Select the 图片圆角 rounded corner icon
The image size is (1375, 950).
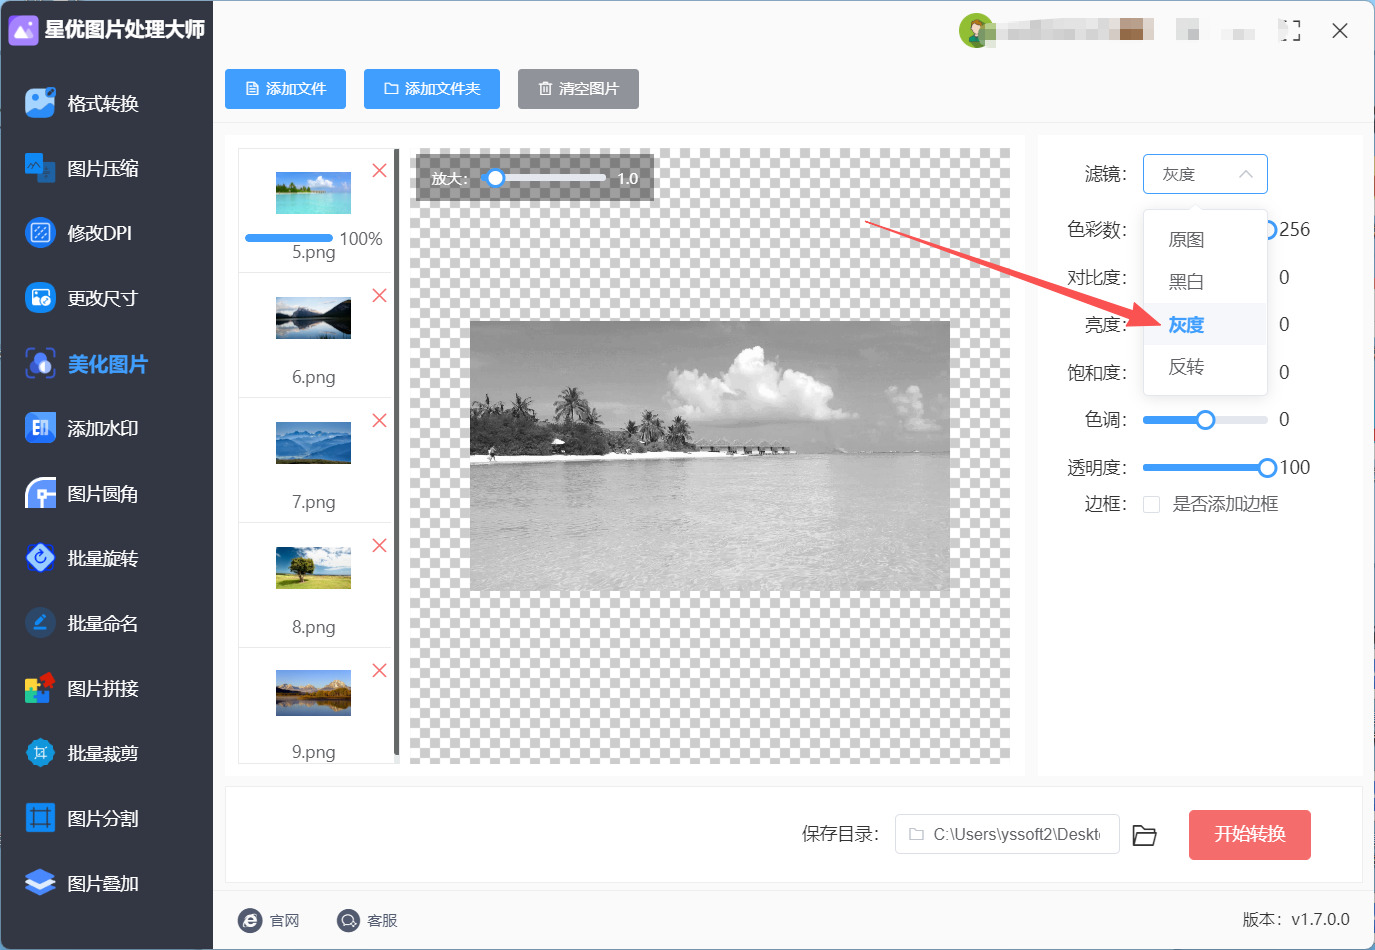point(40,494)
